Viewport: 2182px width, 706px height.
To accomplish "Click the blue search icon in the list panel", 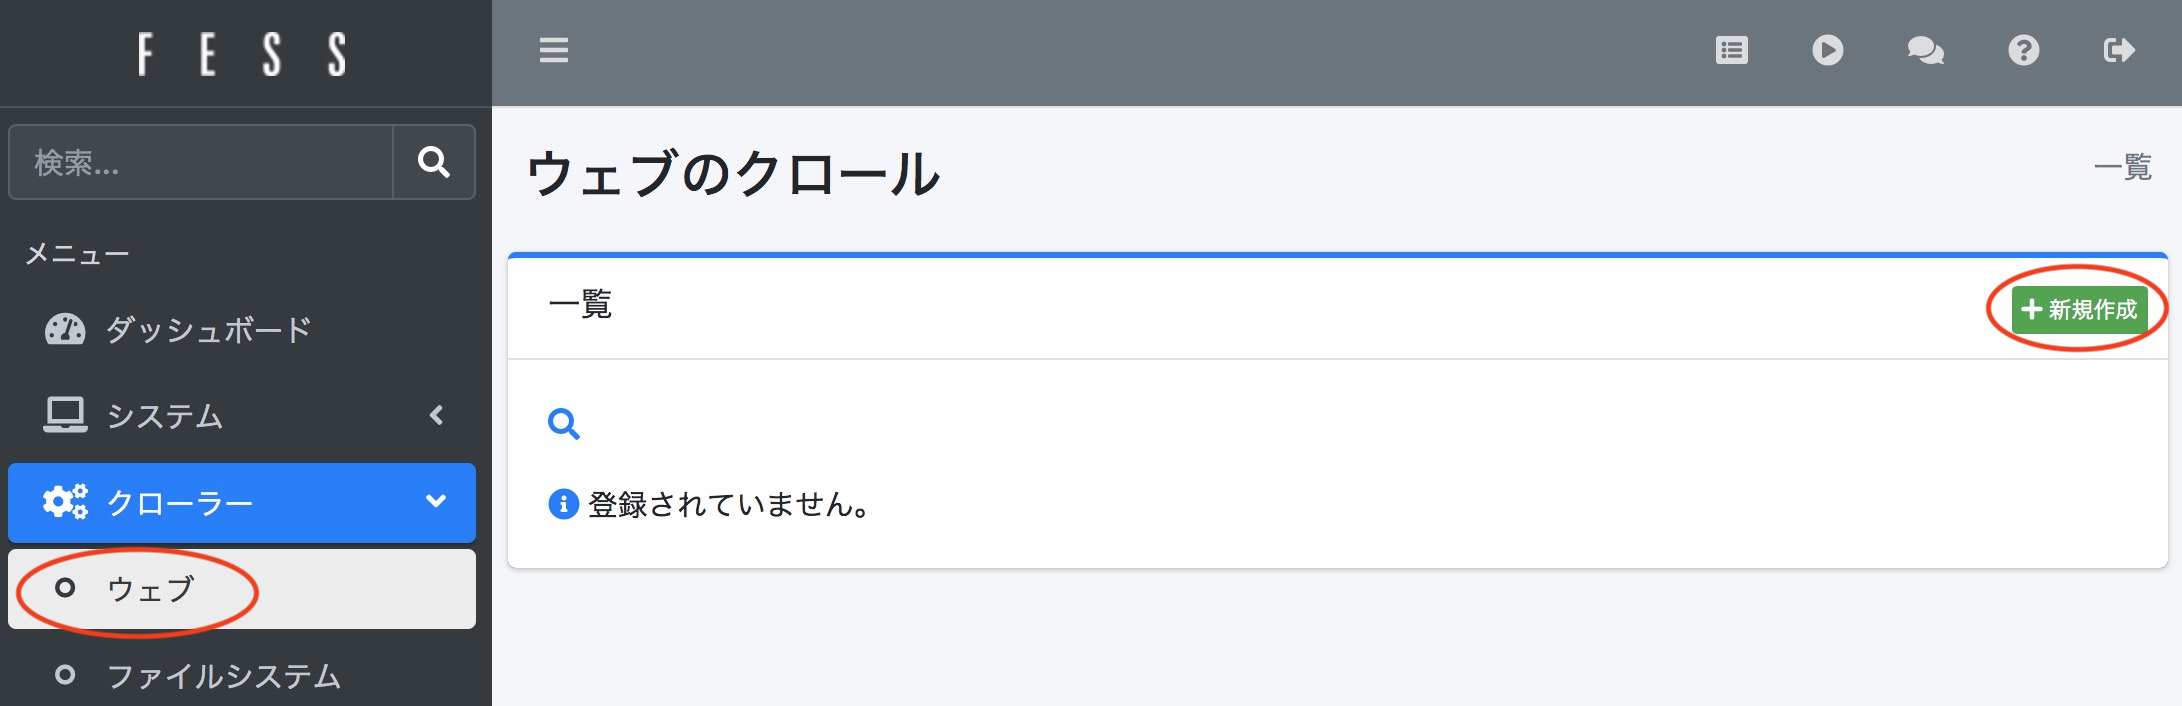I will [x=564, y=424].
